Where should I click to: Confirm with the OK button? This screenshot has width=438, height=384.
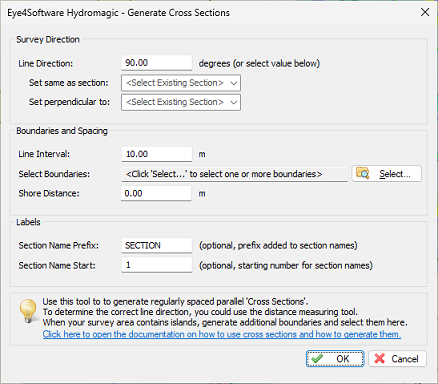[x=335, y=359]
